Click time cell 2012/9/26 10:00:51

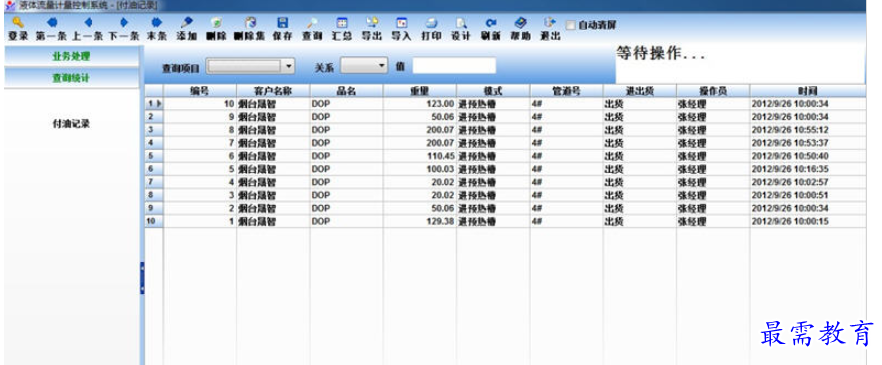(x=808, y=196)
